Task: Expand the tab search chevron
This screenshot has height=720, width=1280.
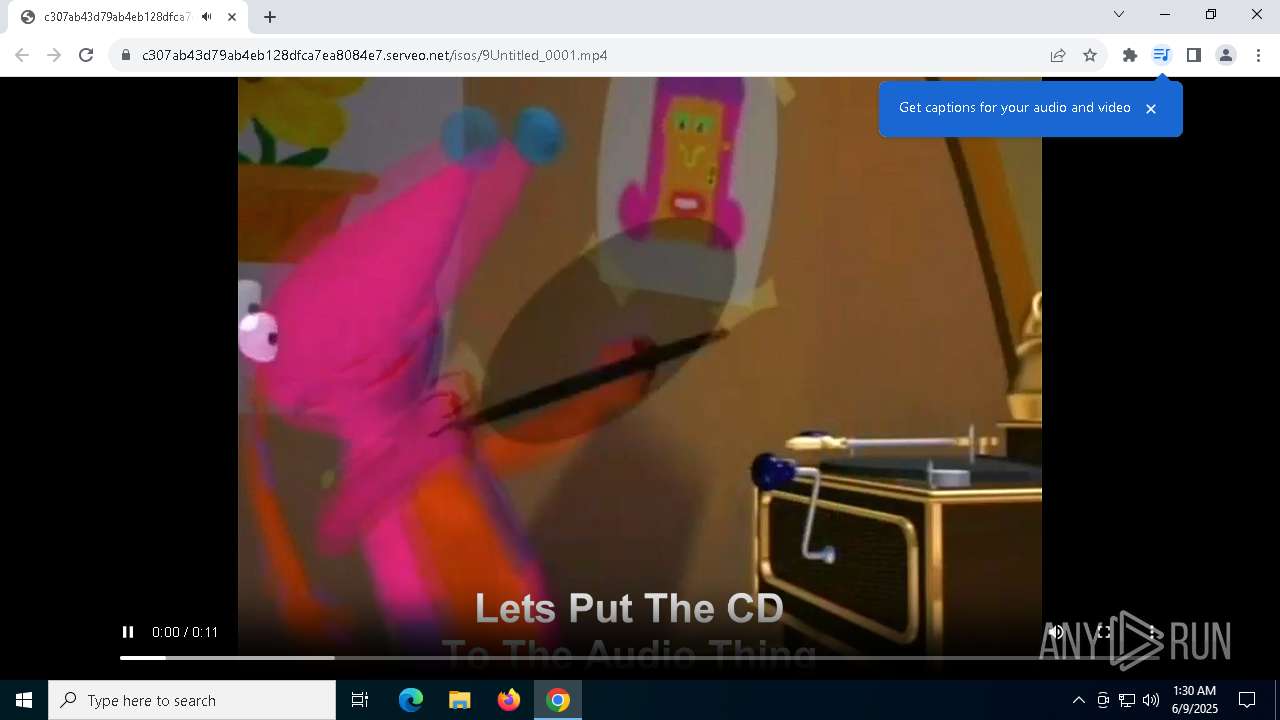Action: 1119,14
